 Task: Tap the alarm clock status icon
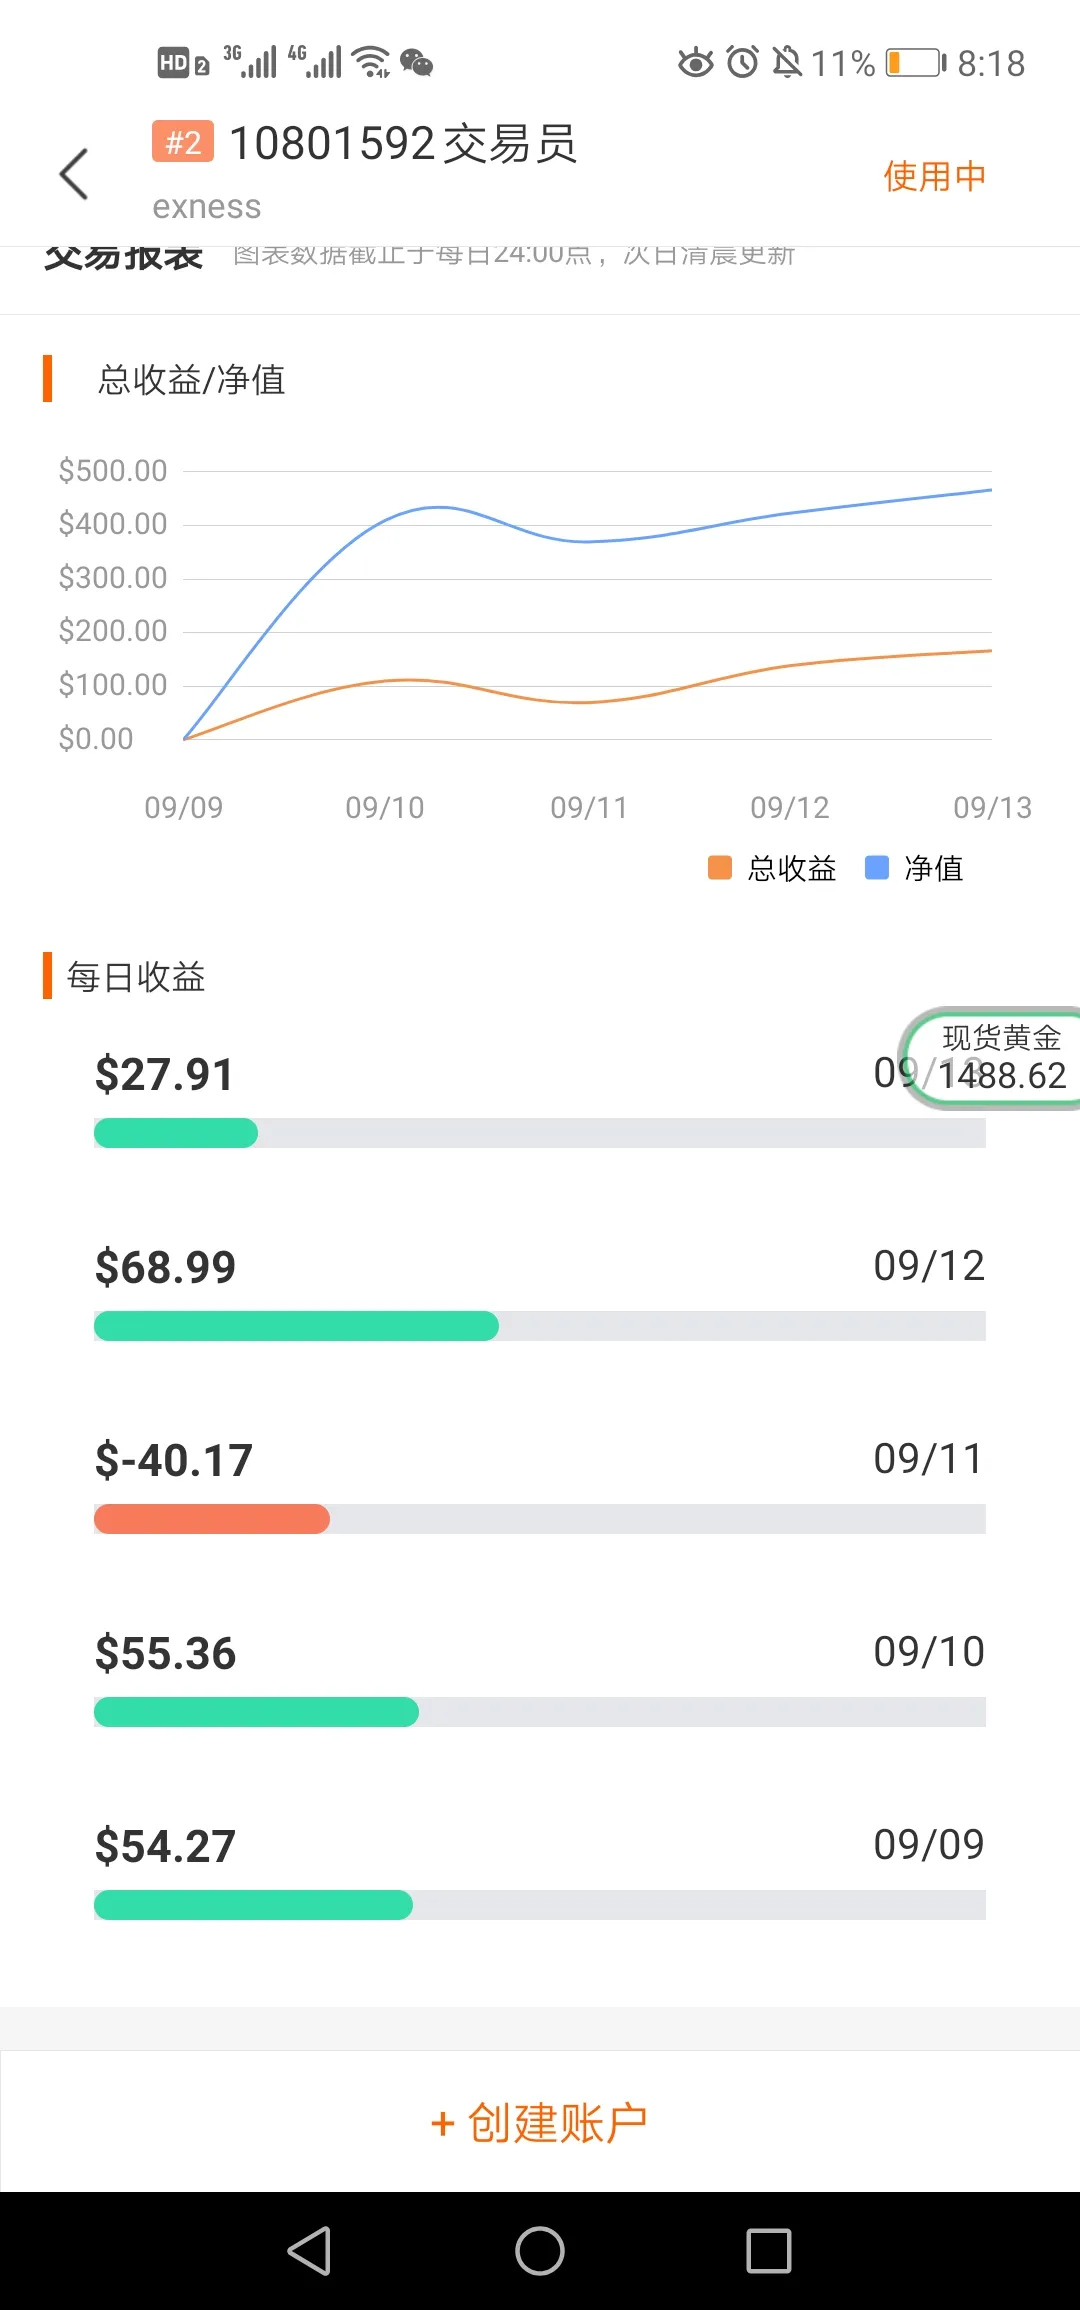click(742, 63)
